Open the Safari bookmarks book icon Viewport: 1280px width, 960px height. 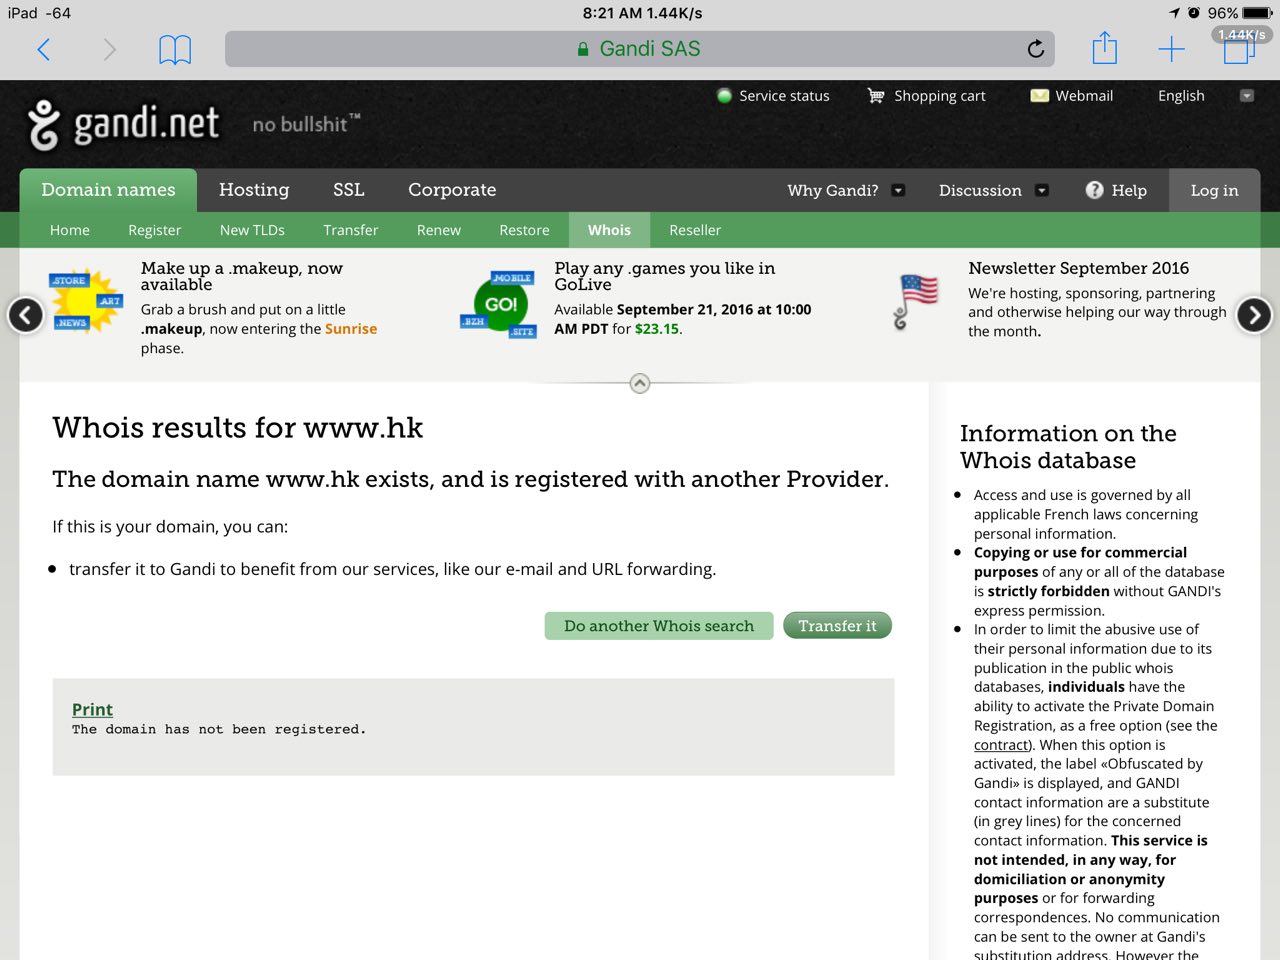click(x=175, y=49)
